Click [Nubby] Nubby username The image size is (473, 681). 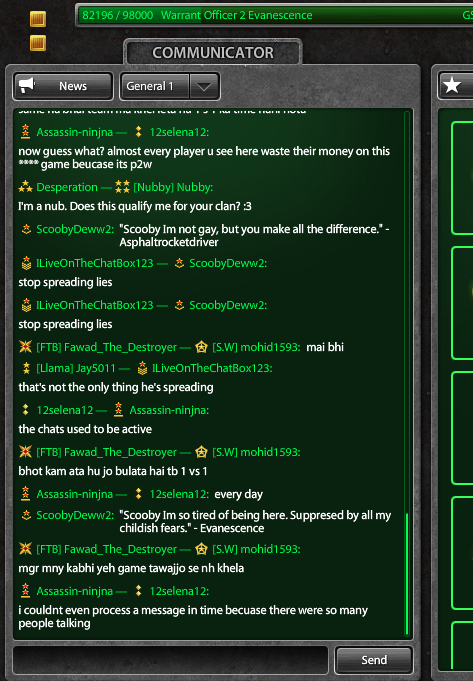[x=173, y=187]
